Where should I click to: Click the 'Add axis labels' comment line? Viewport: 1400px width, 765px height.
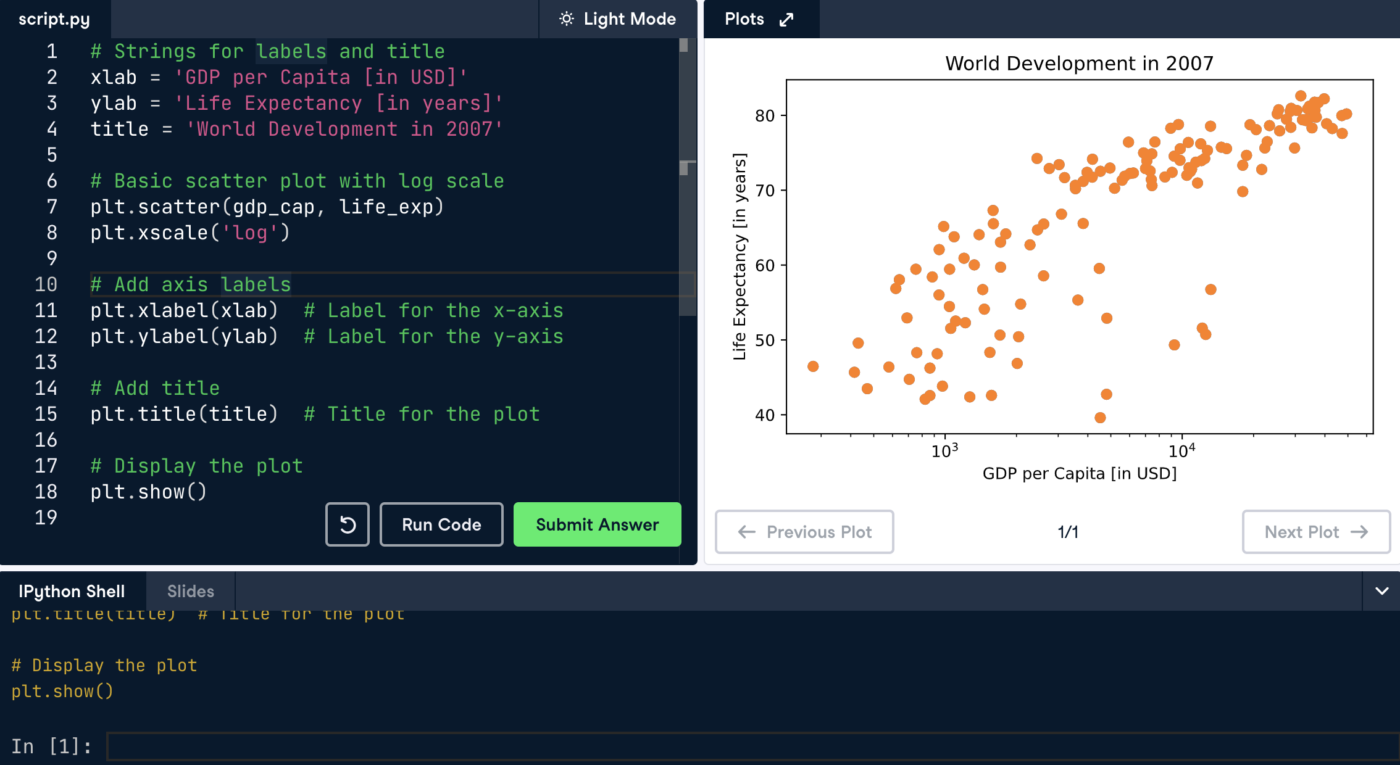(190, 285)
